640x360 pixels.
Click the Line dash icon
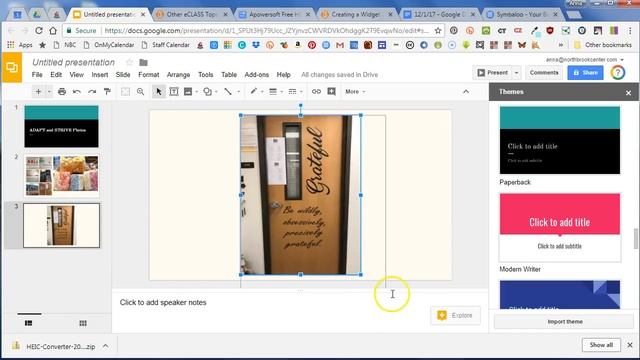tap(293, 92)
